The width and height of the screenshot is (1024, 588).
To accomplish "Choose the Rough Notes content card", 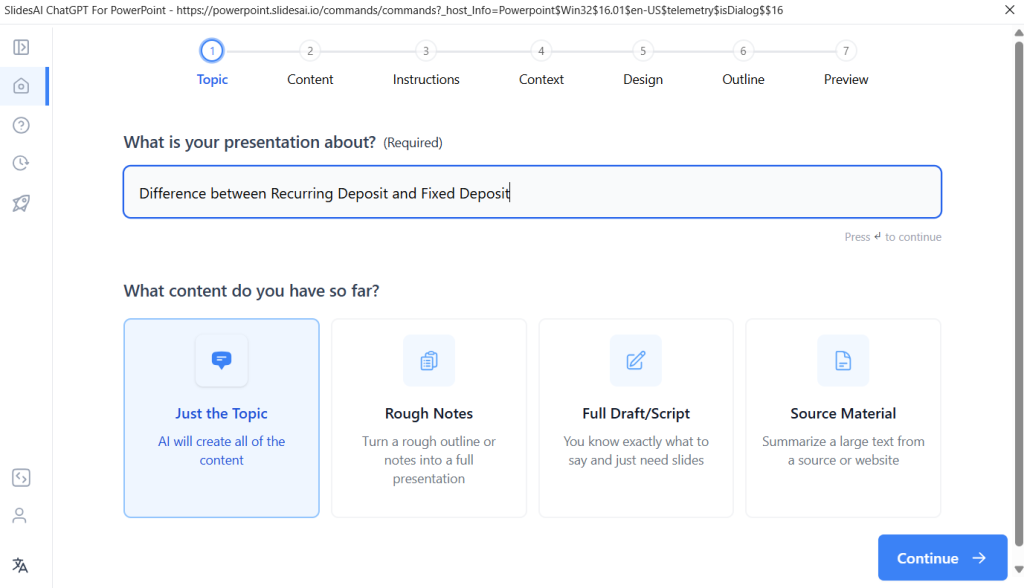I will (x=429, y=418).
